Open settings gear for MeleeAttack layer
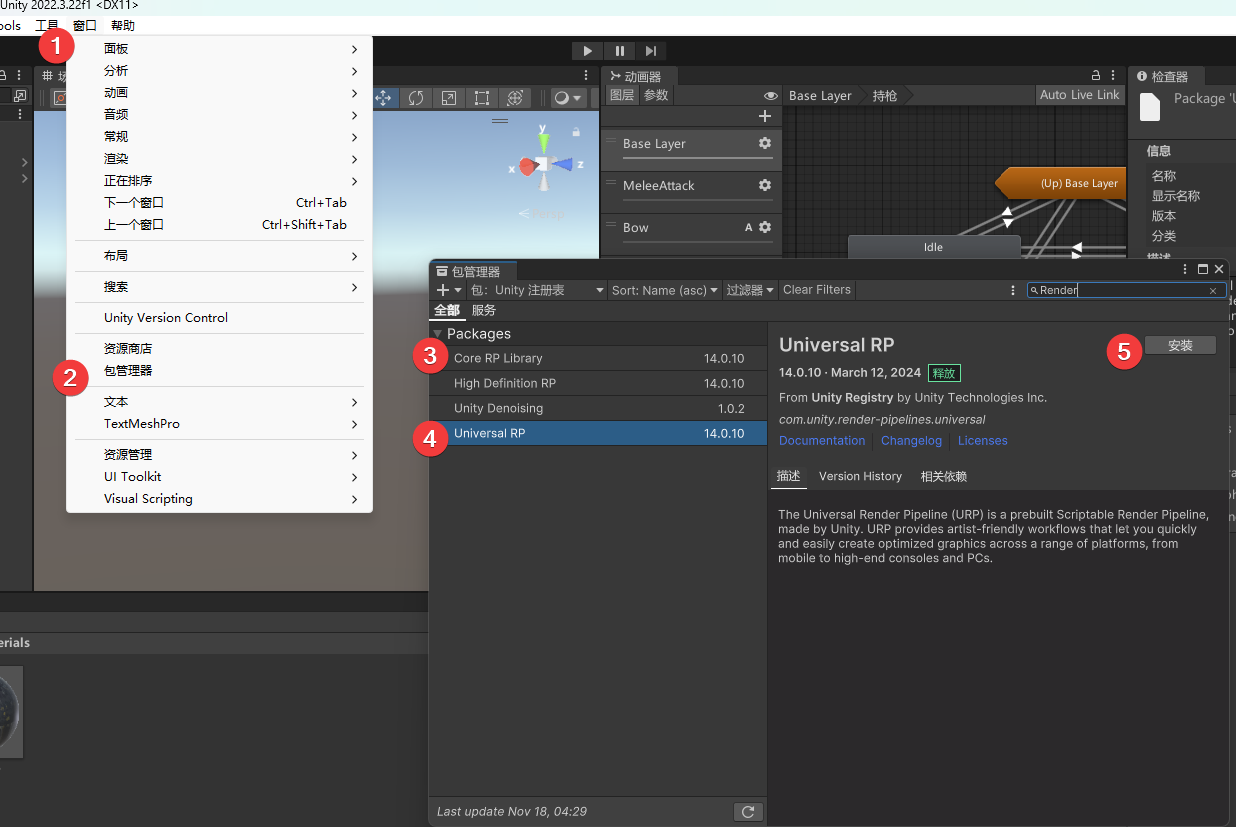The height and width of the screenshot is (827, 1236). (765, 185)
